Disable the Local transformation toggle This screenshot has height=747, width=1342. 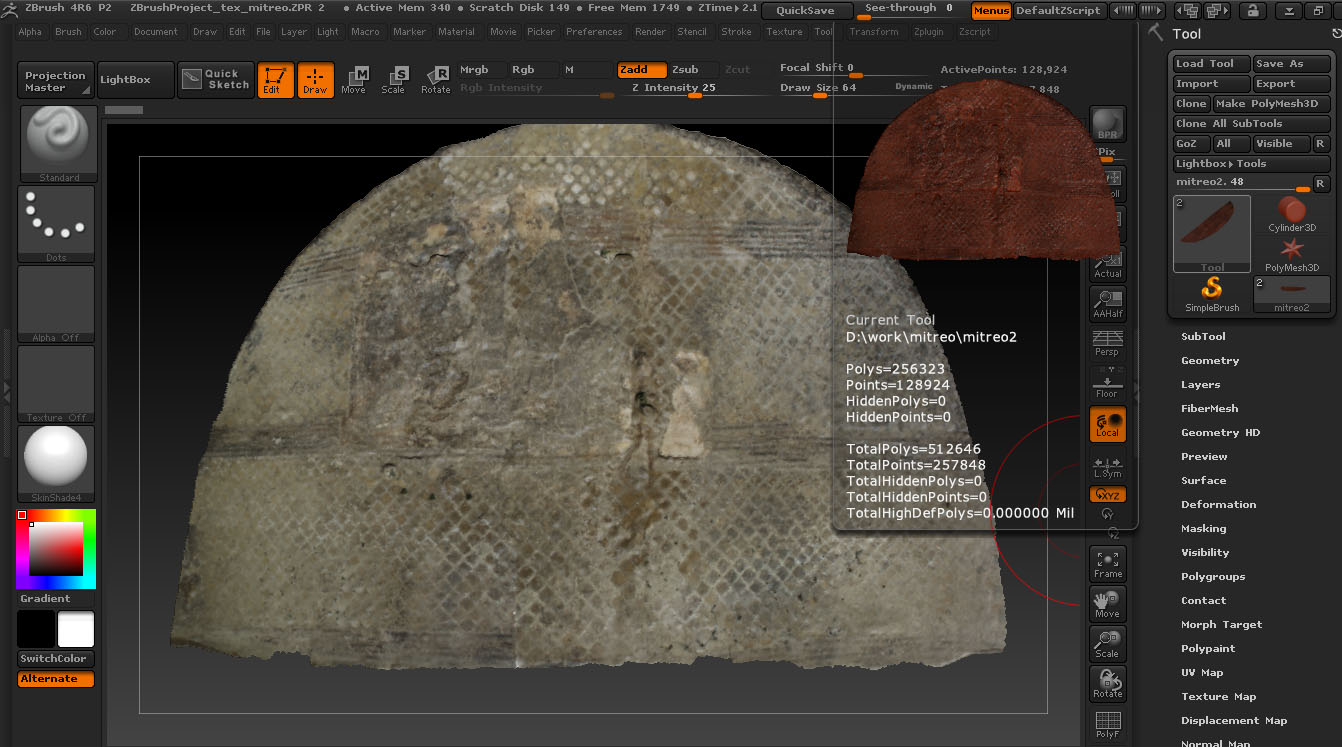click(1107, 424)
